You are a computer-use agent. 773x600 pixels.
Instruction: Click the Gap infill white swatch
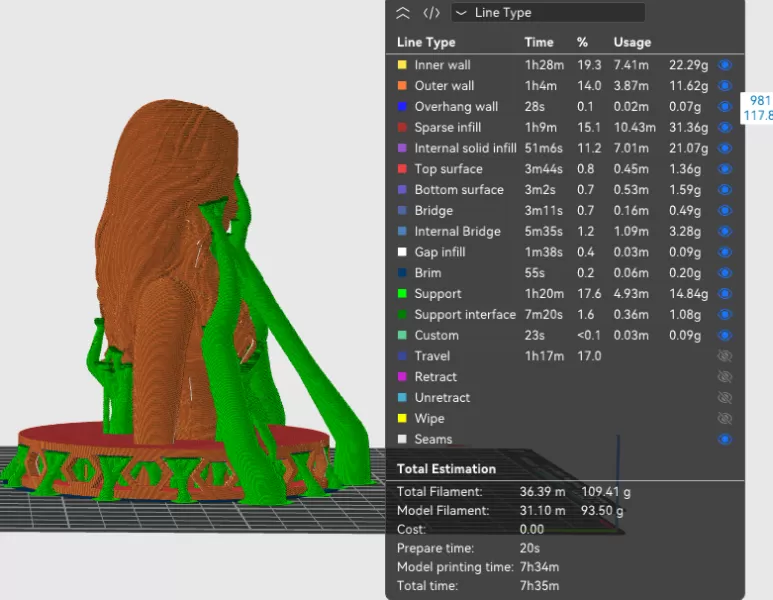coord(402,252)
